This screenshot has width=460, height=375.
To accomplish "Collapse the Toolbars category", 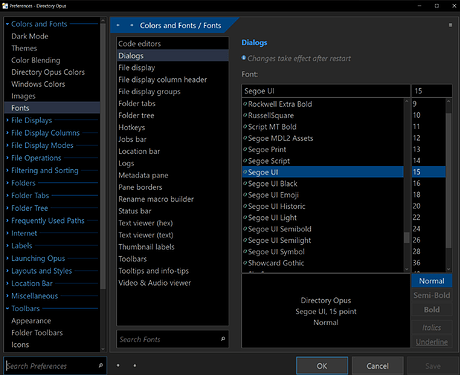I will pos(7,308).
